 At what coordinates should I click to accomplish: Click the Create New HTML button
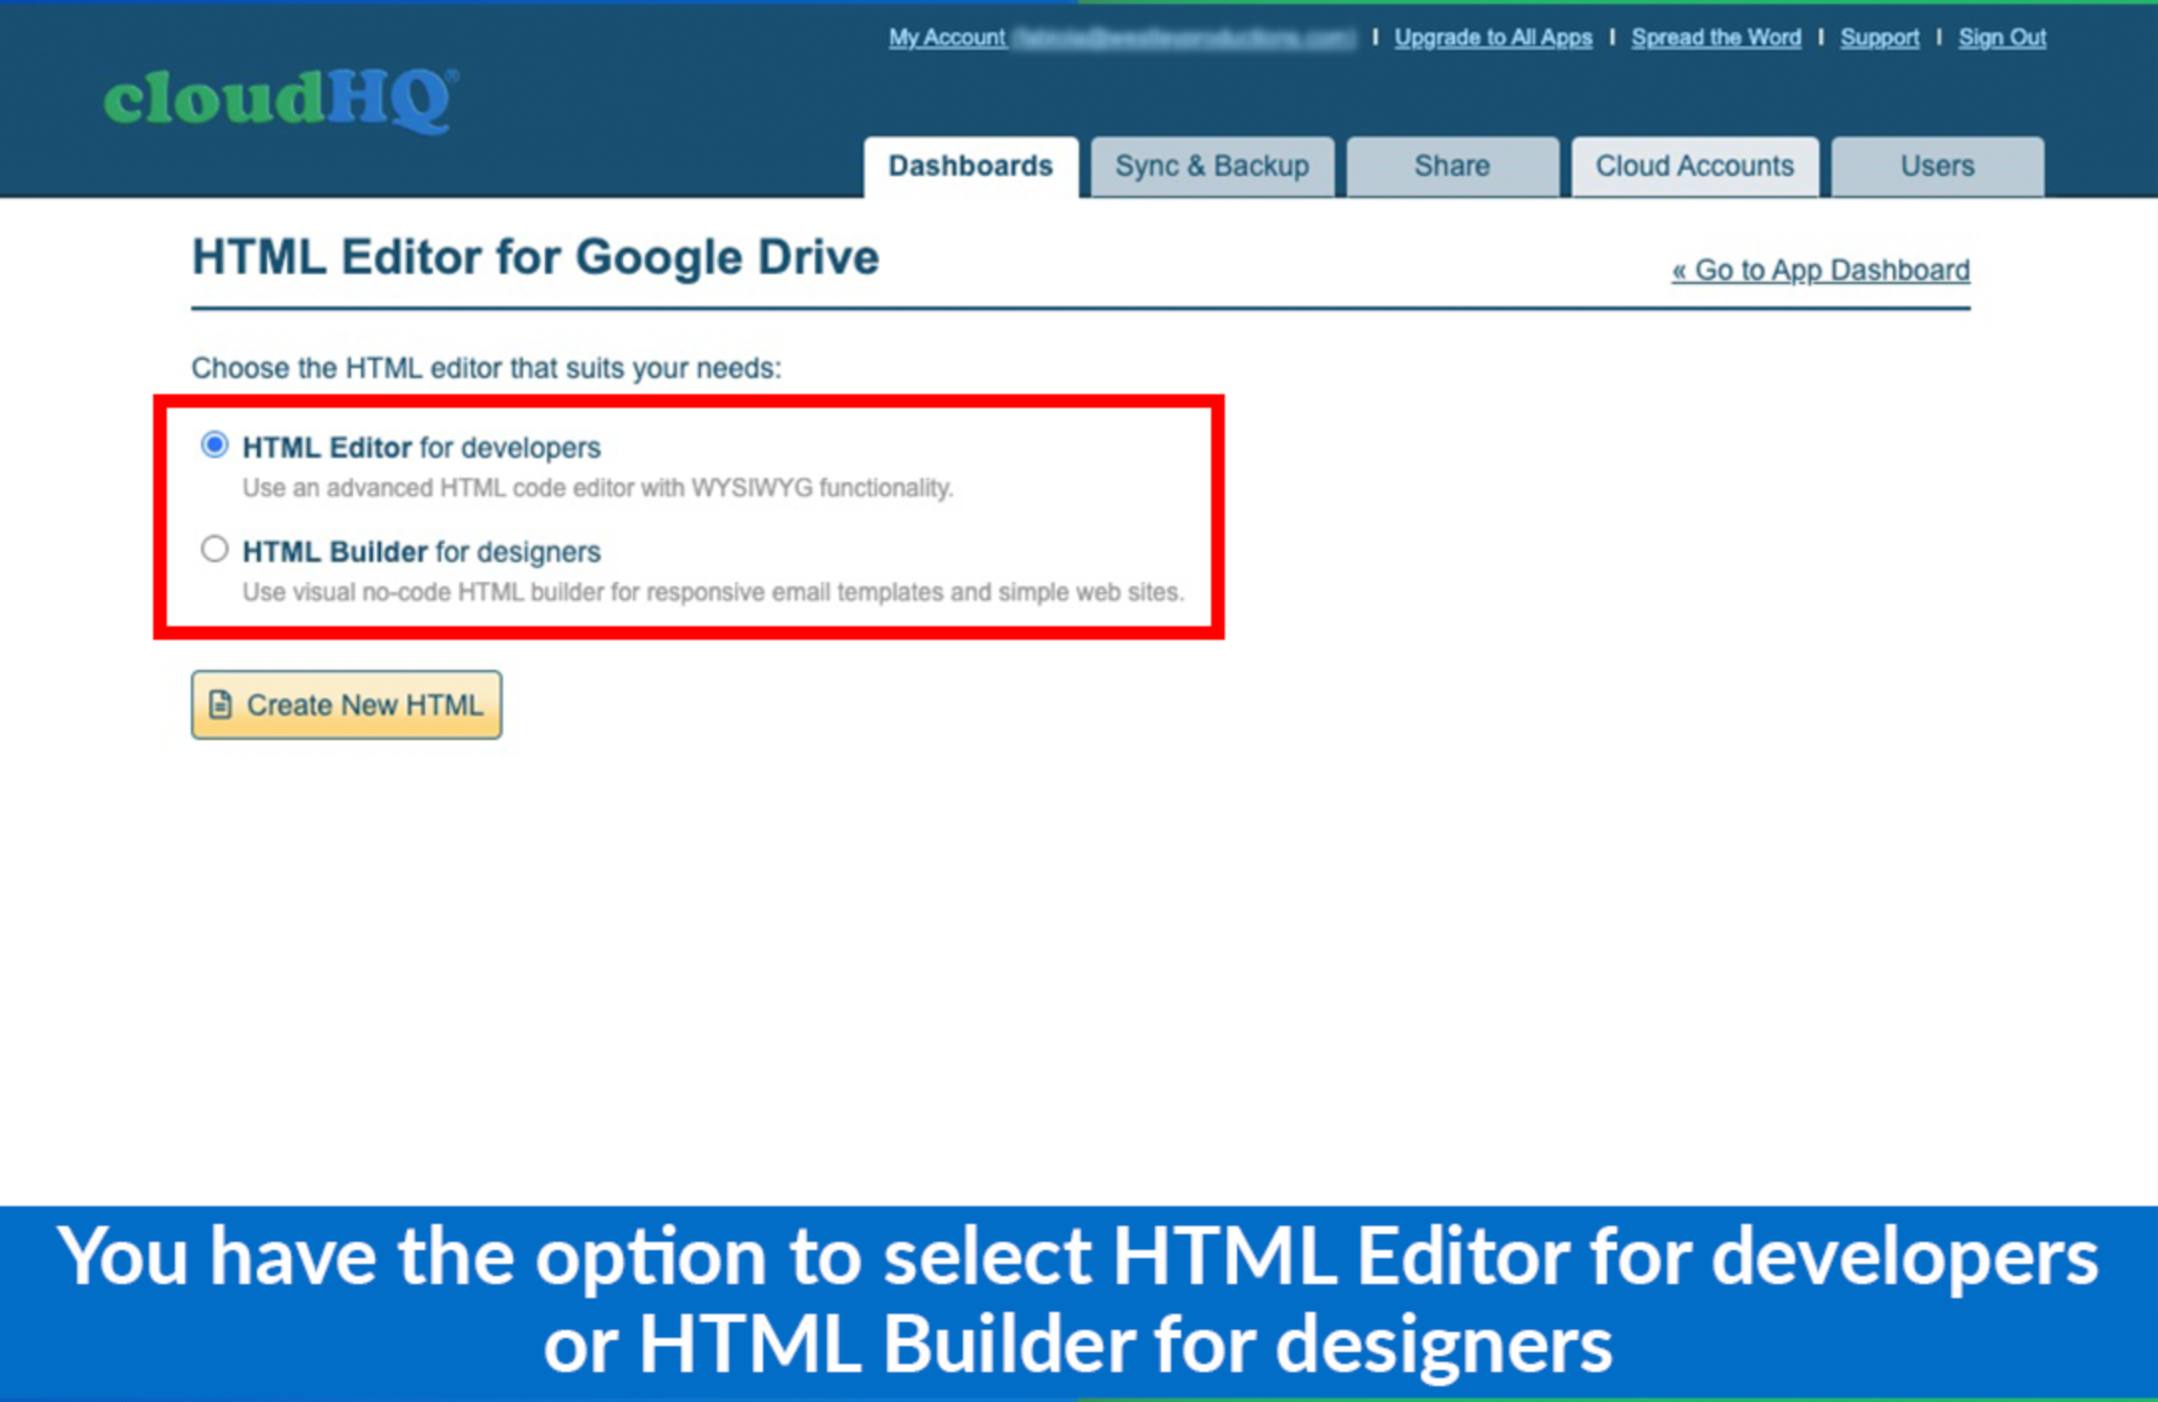346,705
